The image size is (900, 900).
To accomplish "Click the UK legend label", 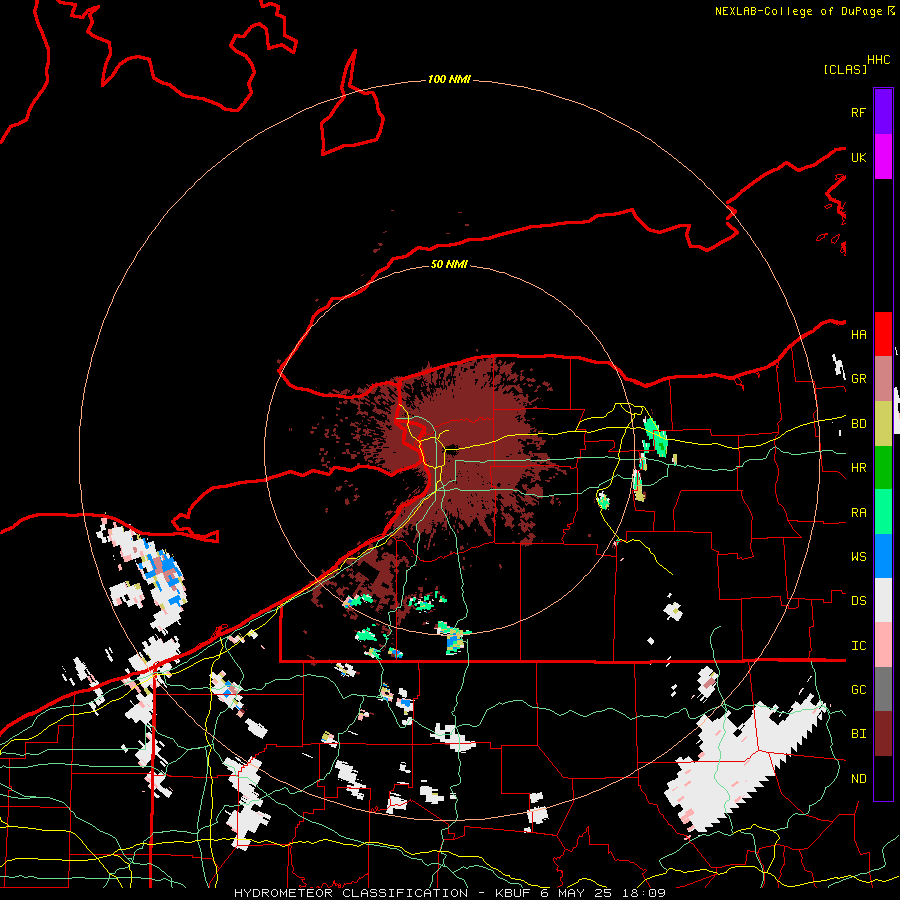I will tap(858, 157).
